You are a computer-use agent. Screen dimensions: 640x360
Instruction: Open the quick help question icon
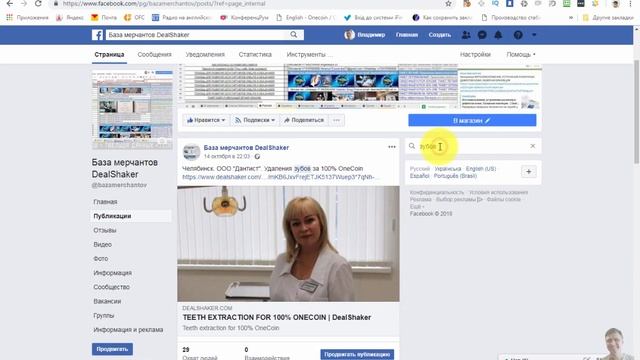pos(518,35)
